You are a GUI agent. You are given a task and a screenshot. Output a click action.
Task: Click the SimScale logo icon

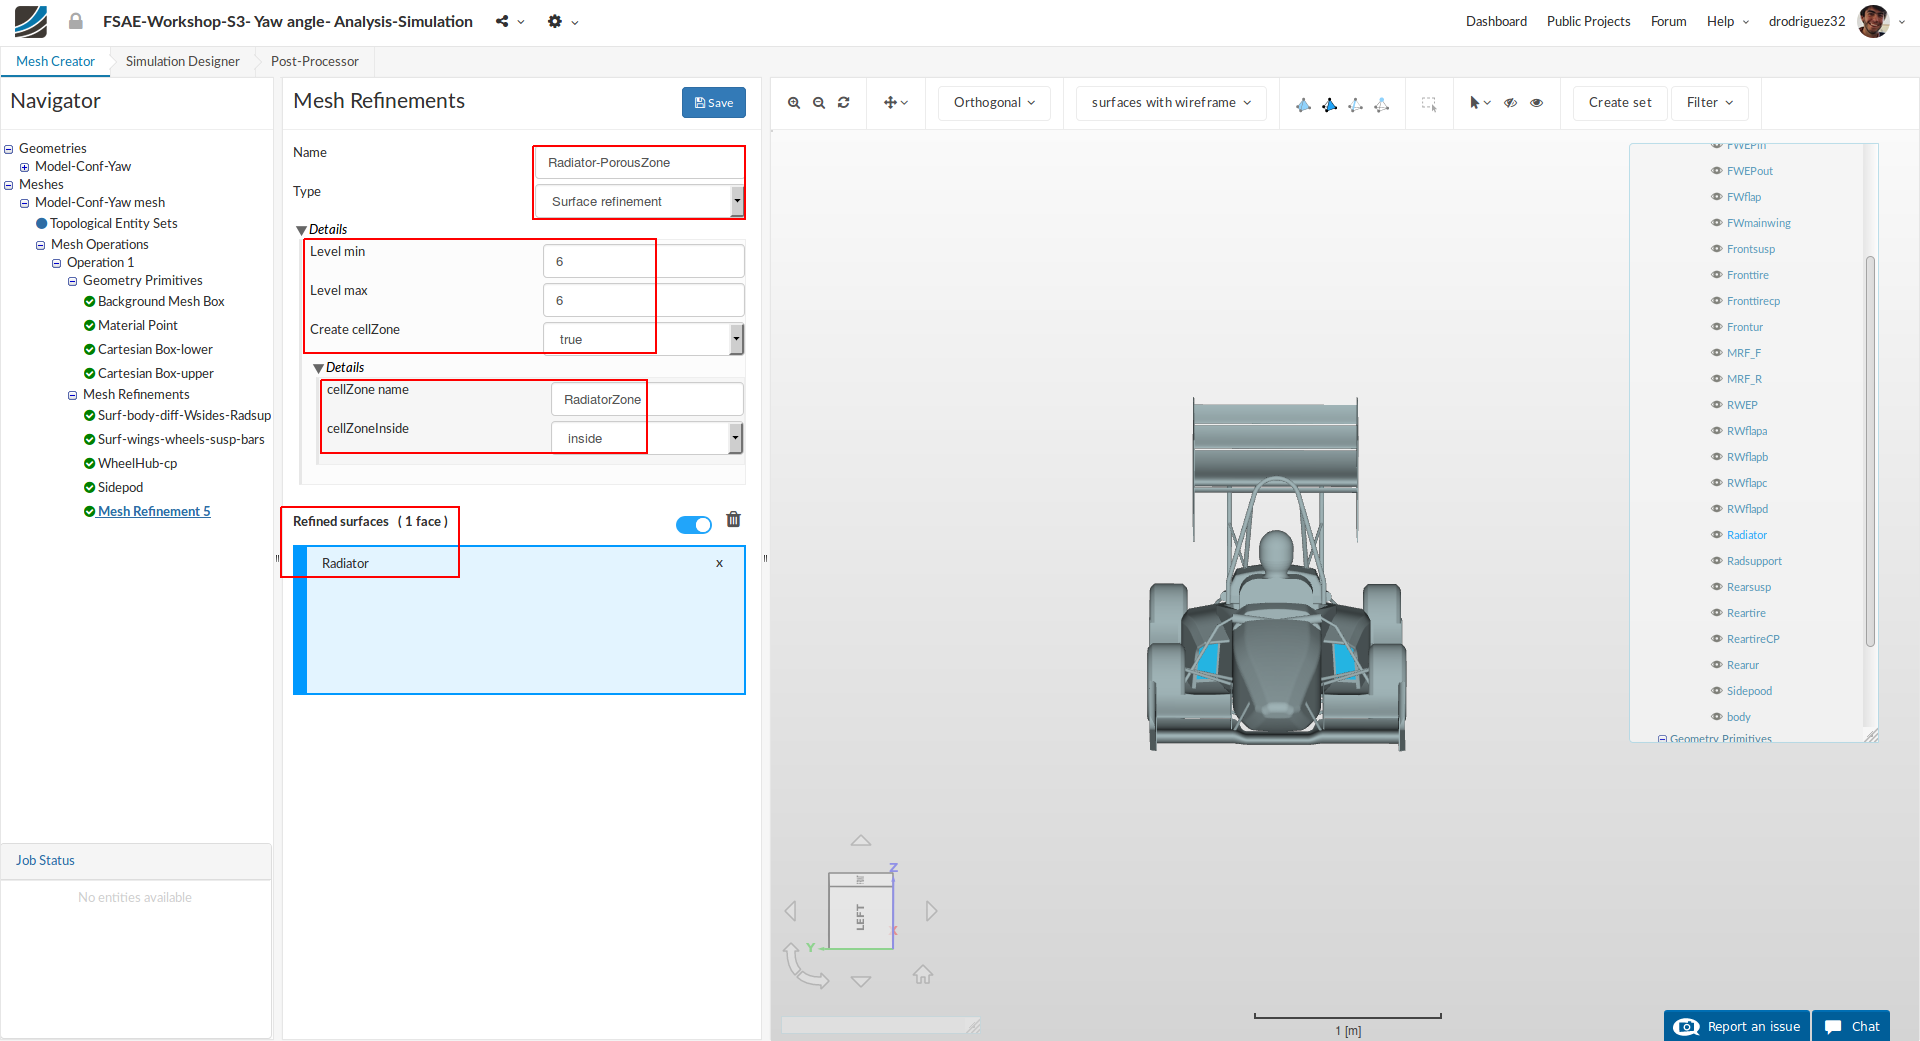pos(31,21)
